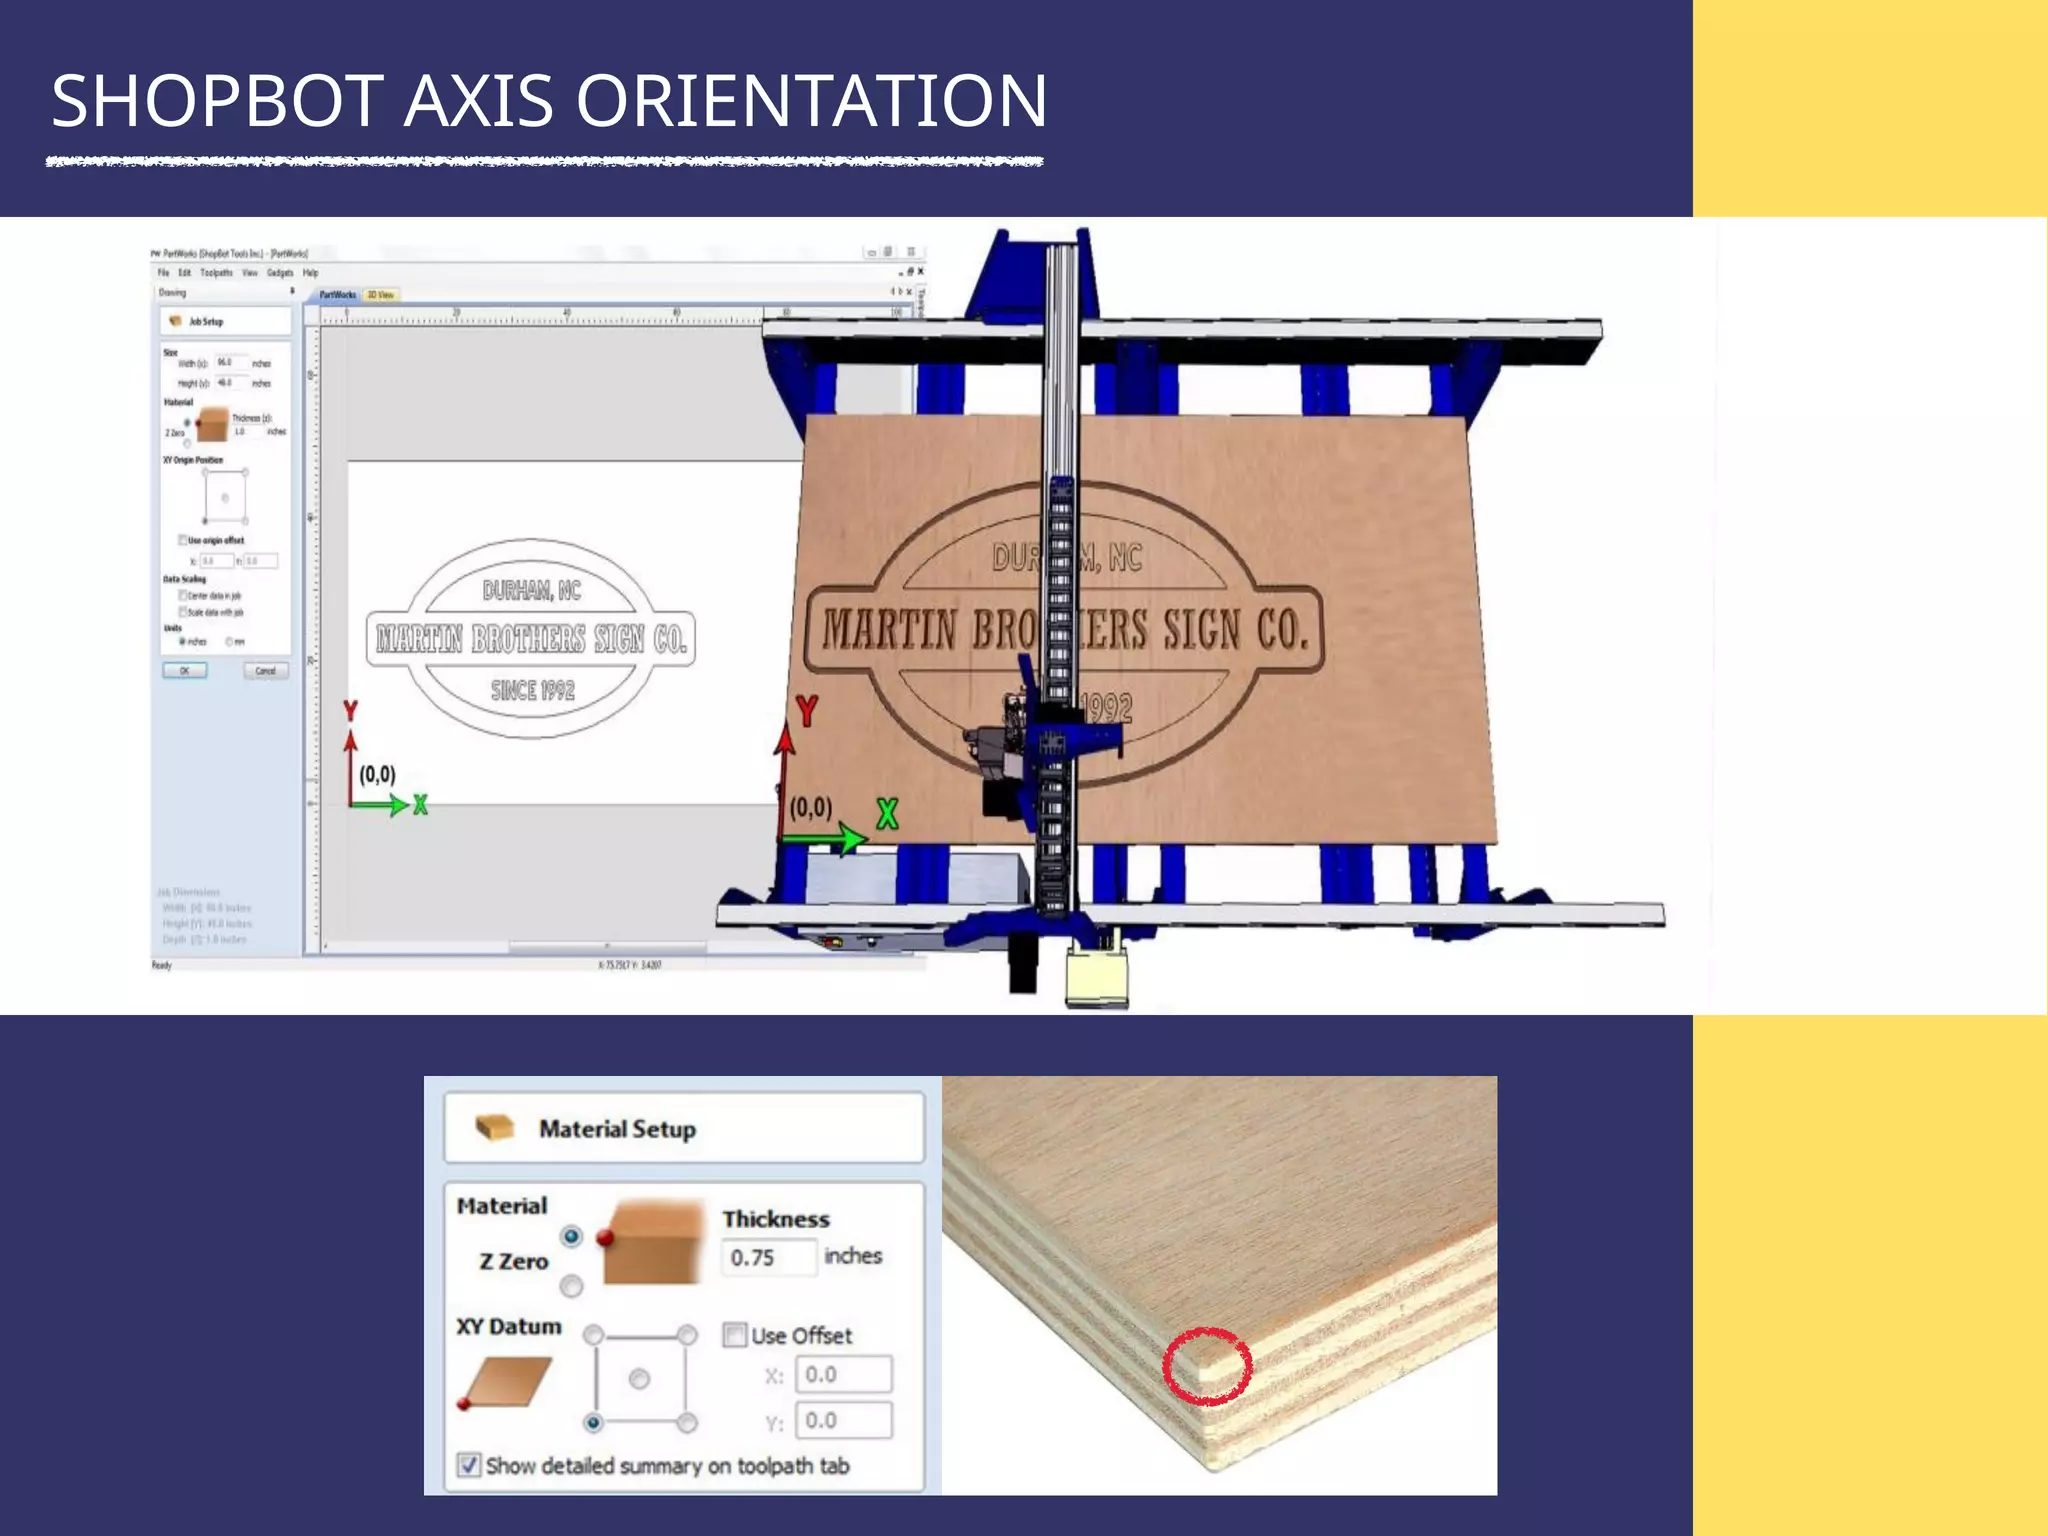Screen dimensions: 2048x1536
Task: Open the Help menu in PartWorks
Action: click(310, 273)
